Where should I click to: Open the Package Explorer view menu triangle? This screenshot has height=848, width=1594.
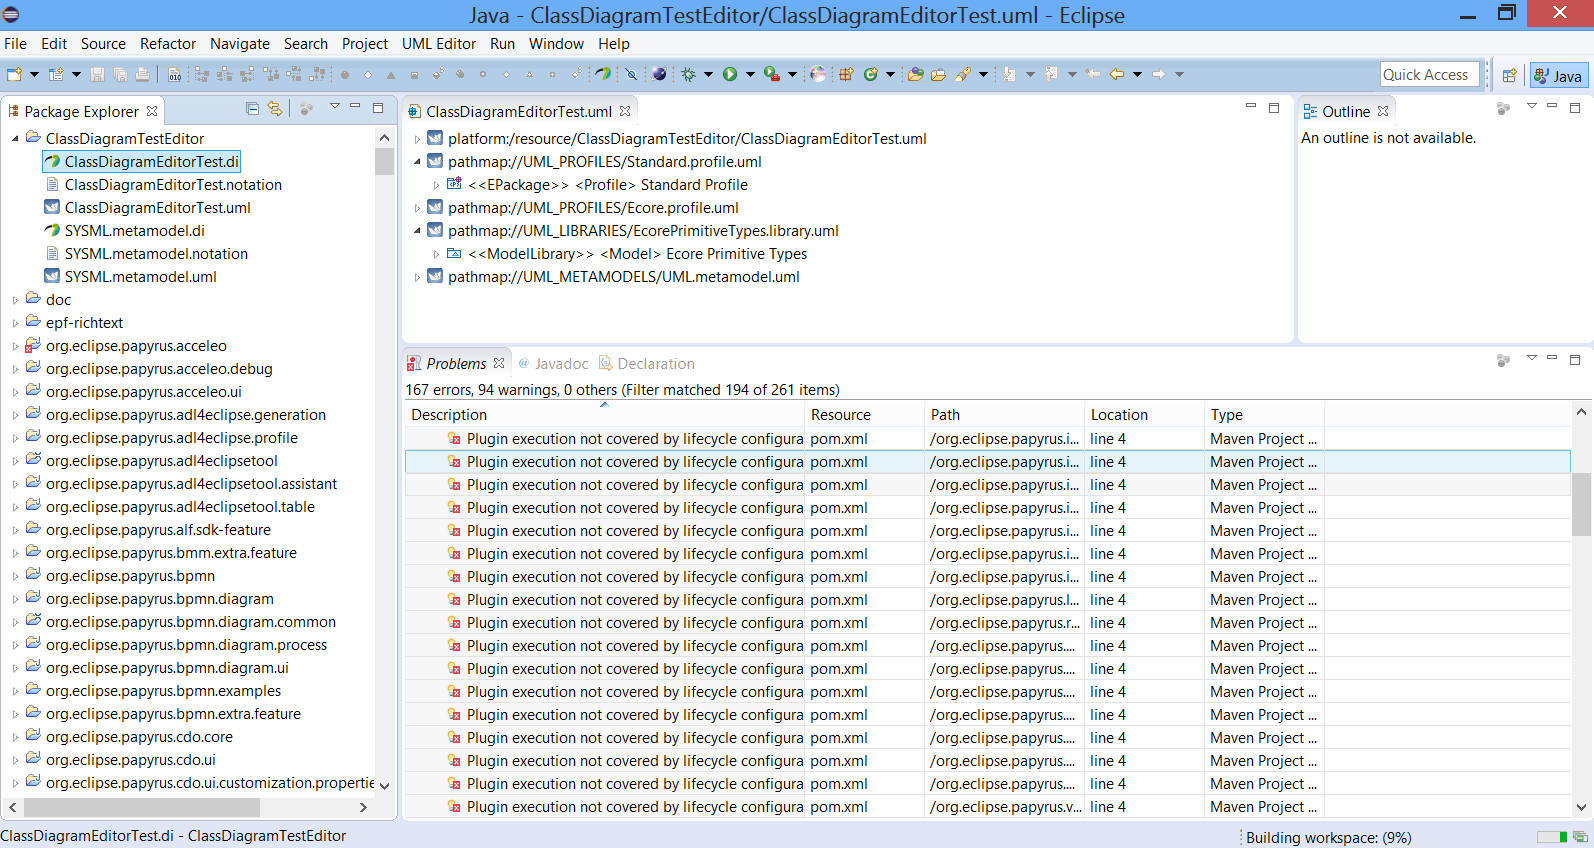pyautogui.click(x=335, y=107)
